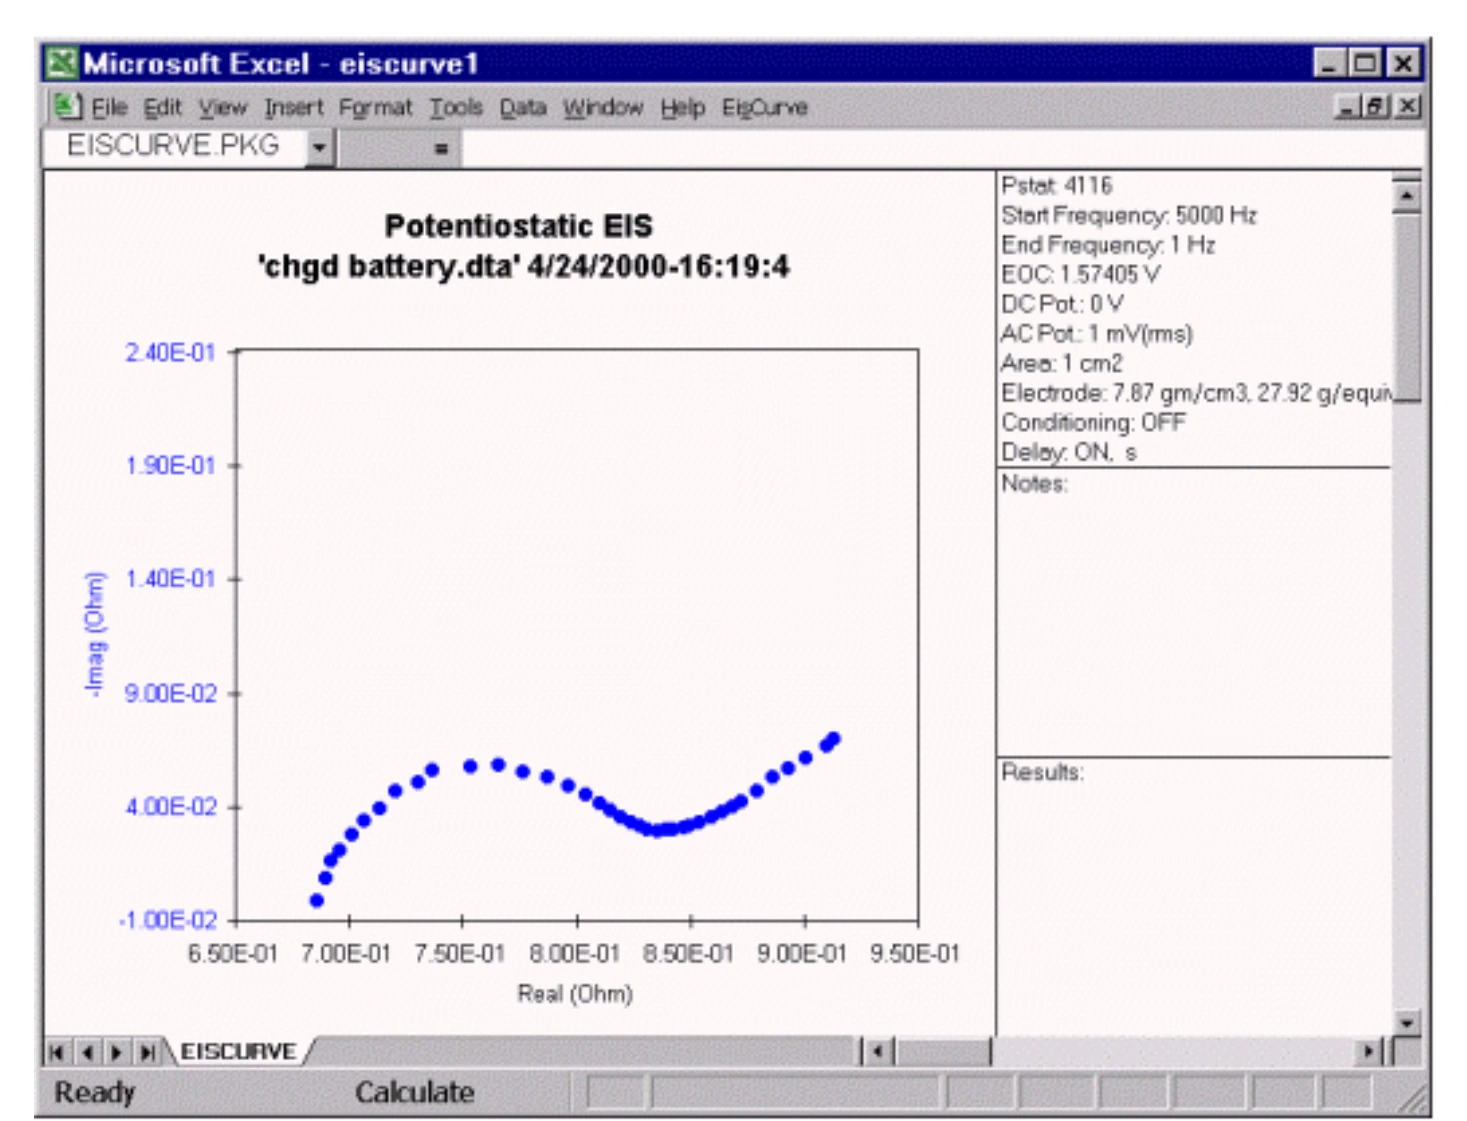This screenshot has height=1121, width=1467.
Task: Open the View menu
Action: 222,107
